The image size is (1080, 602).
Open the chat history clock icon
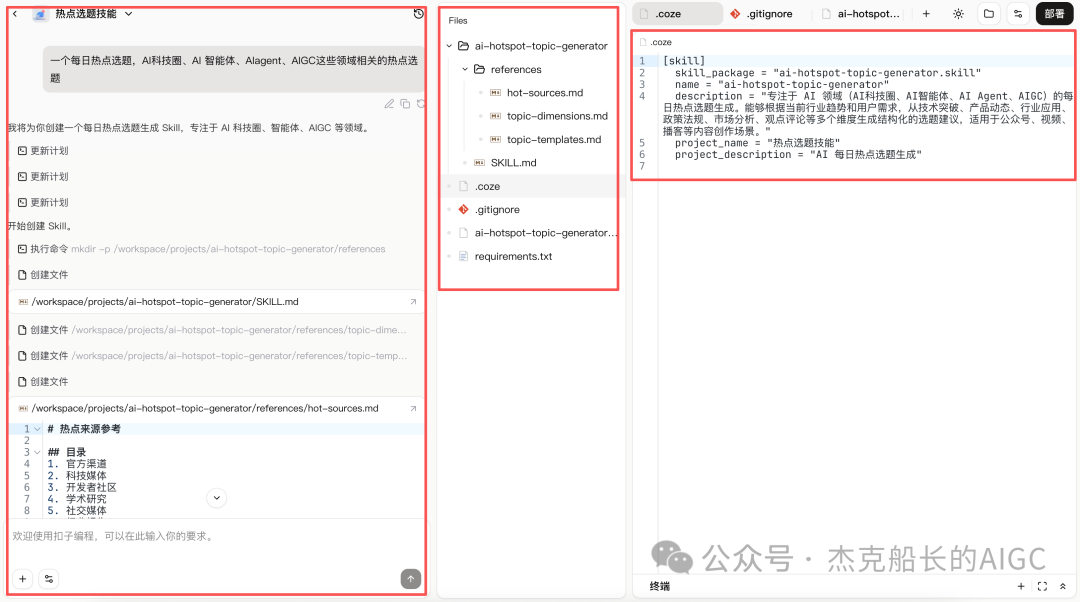coord(418,14)
